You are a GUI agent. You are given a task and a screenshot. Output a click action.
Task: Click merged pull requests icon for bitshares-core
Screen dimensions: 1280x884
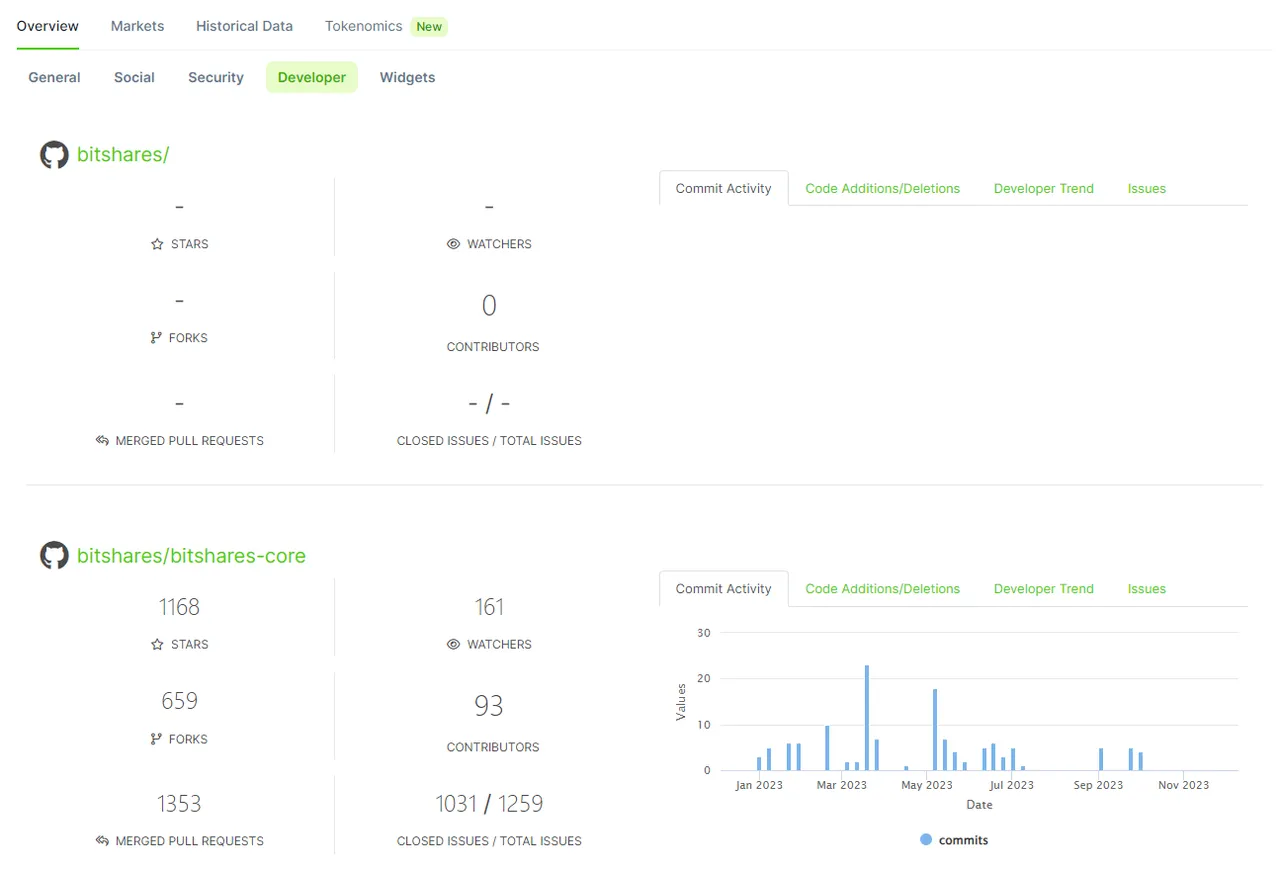[102, 841]
